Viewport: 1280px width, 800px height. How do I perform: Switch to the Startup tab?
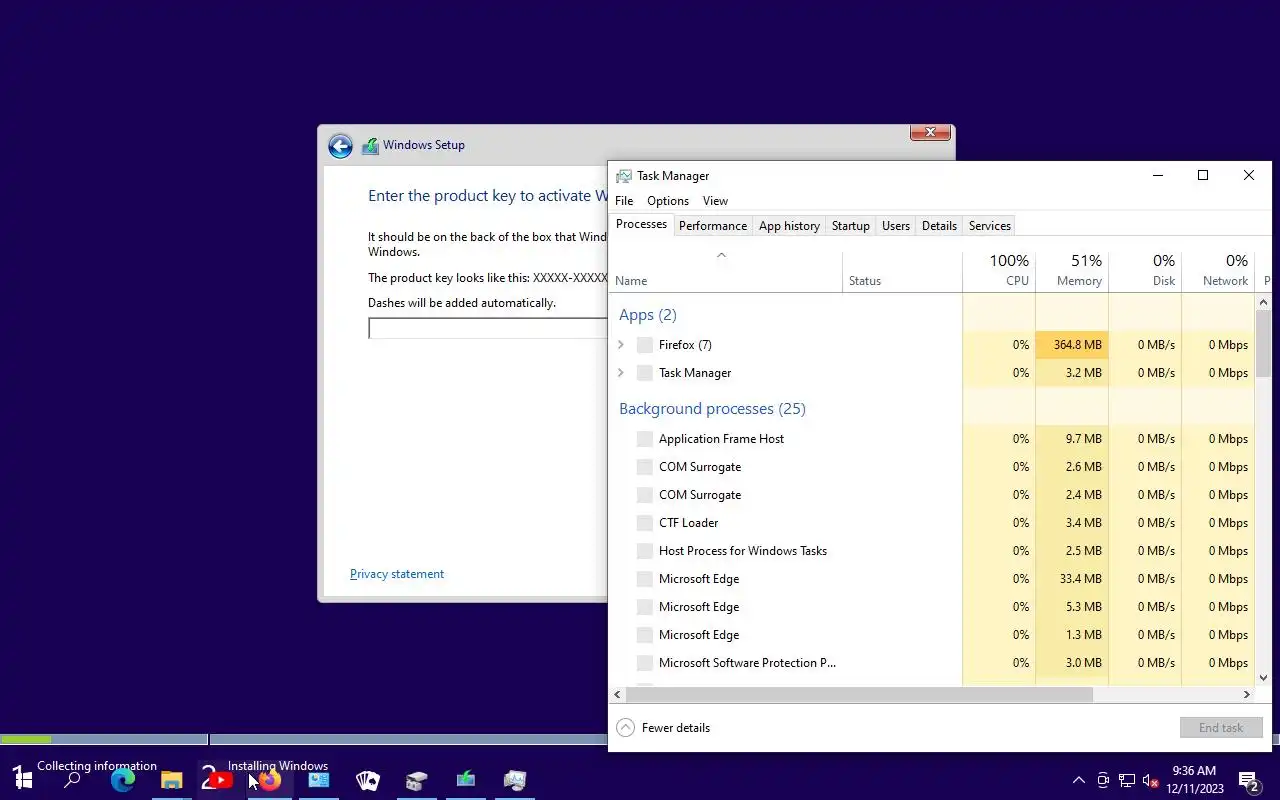pos(851,226)
